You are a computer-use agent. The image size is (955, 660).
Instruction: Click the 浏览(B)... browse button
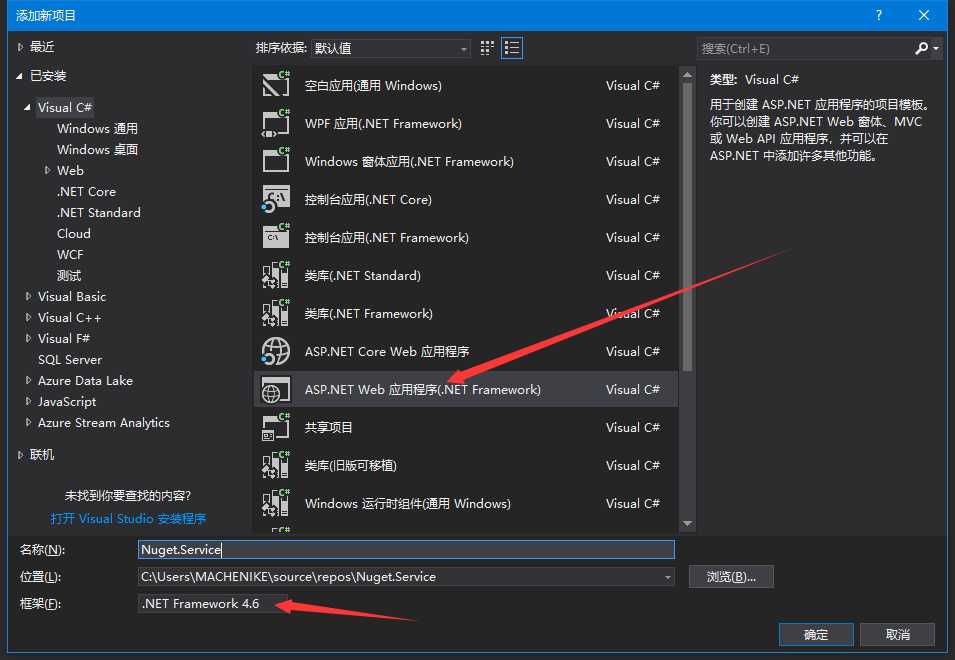coord(731,577)
